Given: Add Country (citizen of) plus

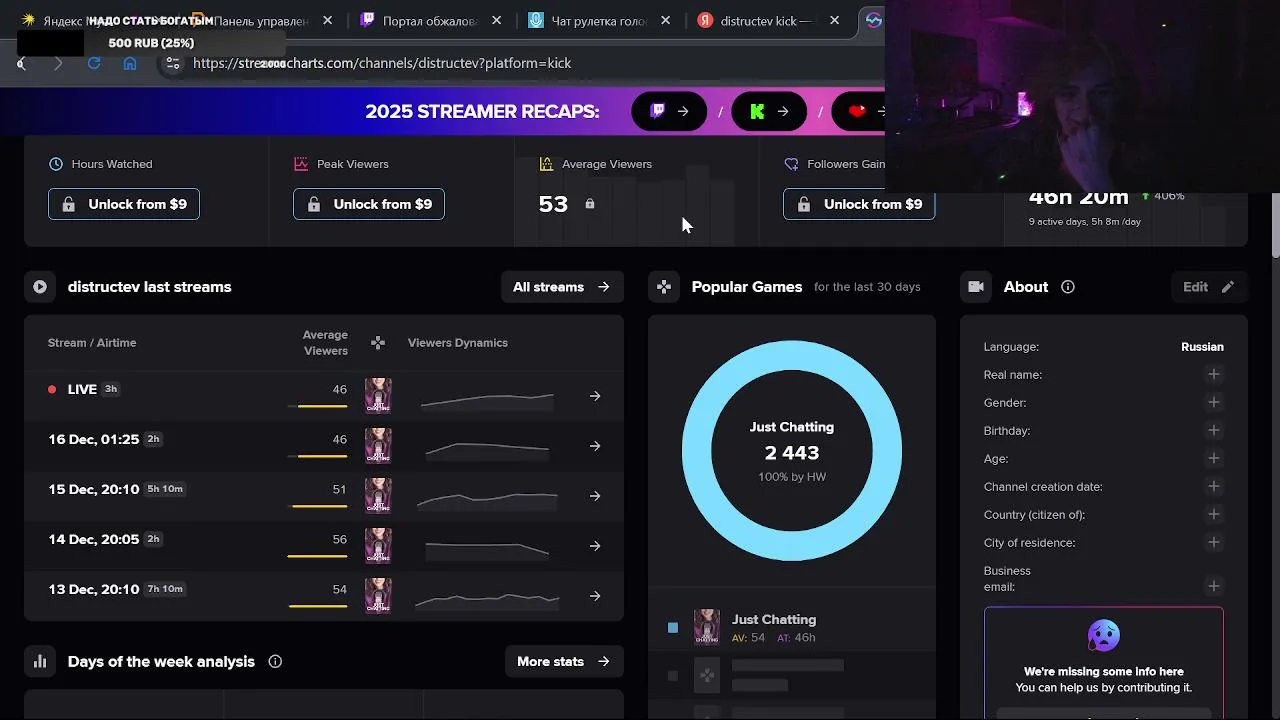Looking at the screenshot, I should click(1214, 515).
